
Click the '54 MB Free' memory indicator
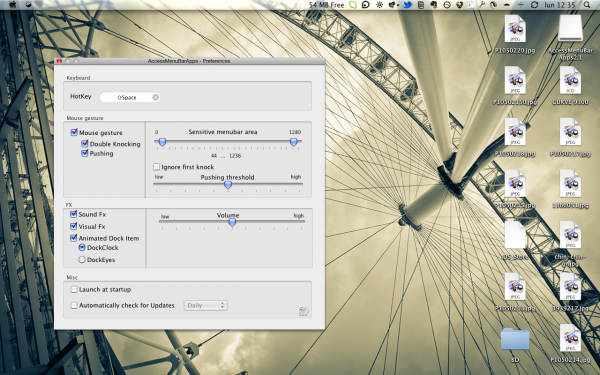(x=326, y=5)
